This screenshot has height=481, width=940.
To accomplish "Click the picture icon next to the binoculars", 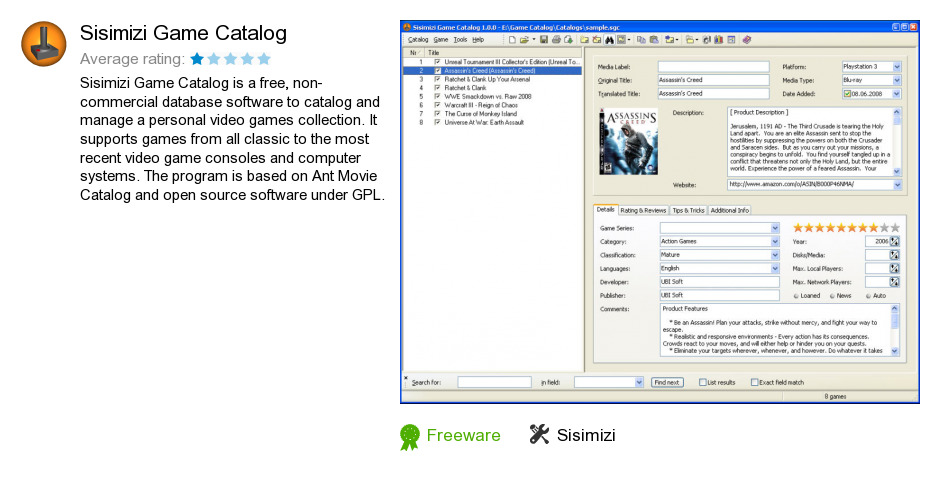I will click(622, 40).
